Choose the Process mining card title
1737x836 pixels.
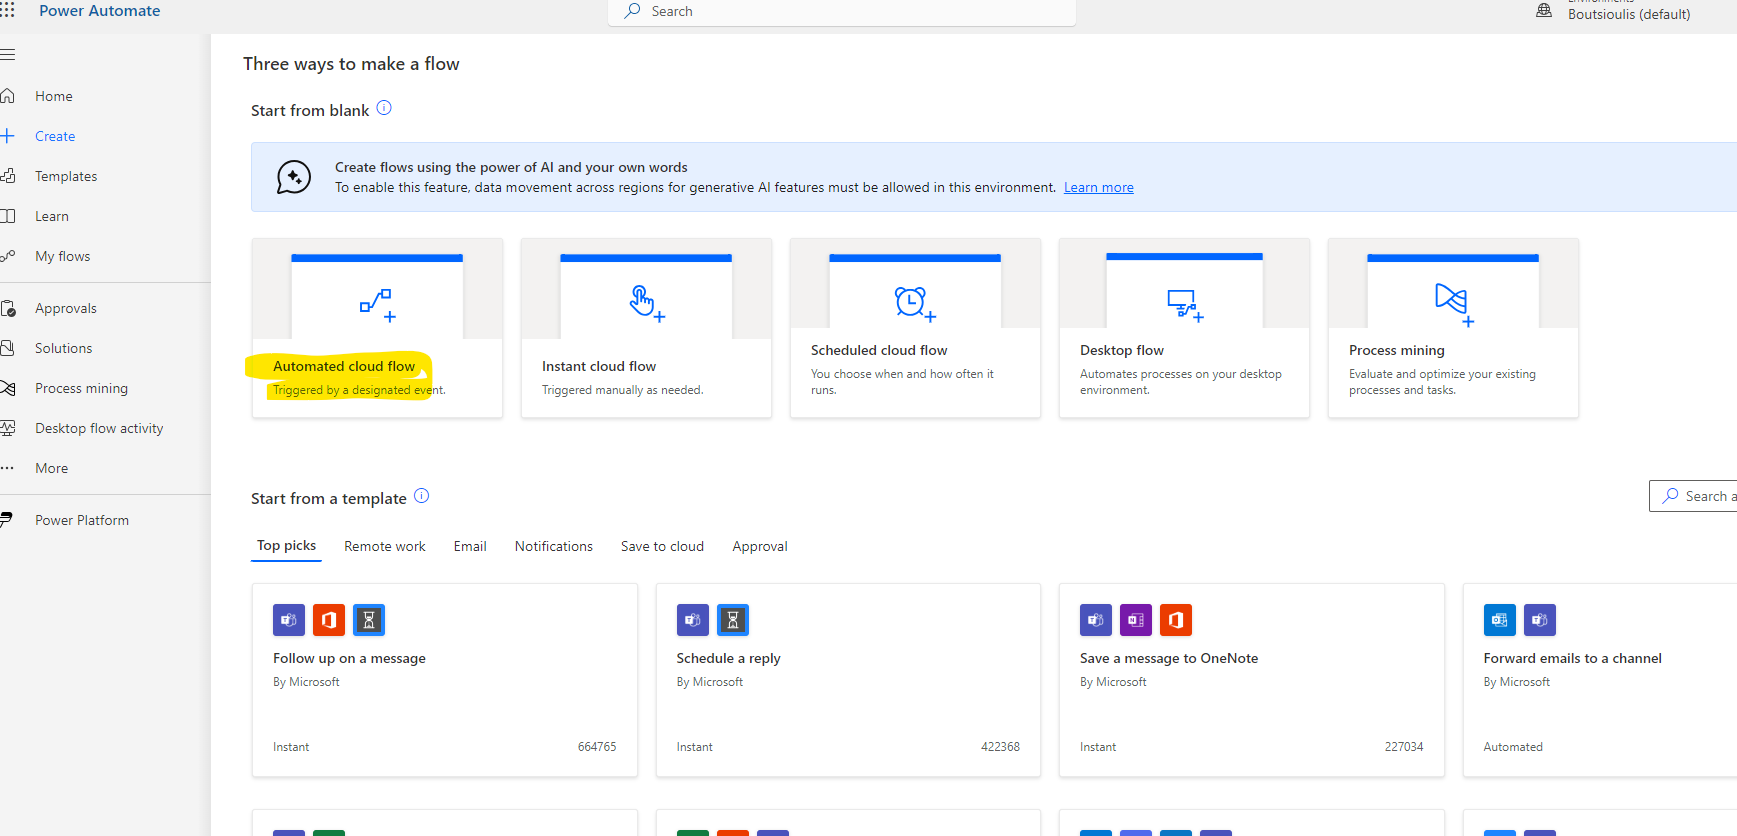pos(1397,350)
